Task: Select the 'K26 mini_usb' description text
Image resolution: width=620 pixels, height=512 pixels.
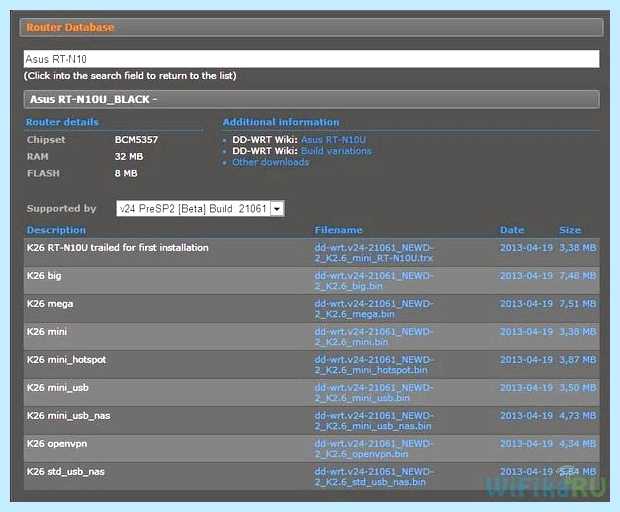Action: tap(57, 387)
